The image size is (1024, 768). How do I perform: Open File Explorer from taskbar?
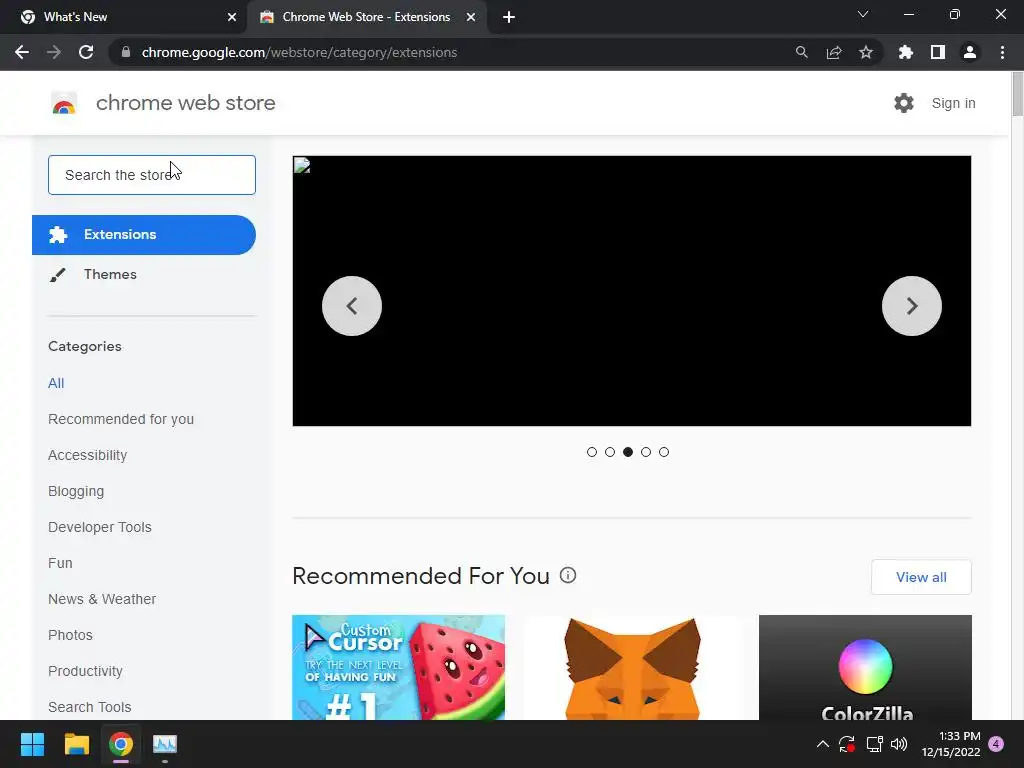[76, 744]
